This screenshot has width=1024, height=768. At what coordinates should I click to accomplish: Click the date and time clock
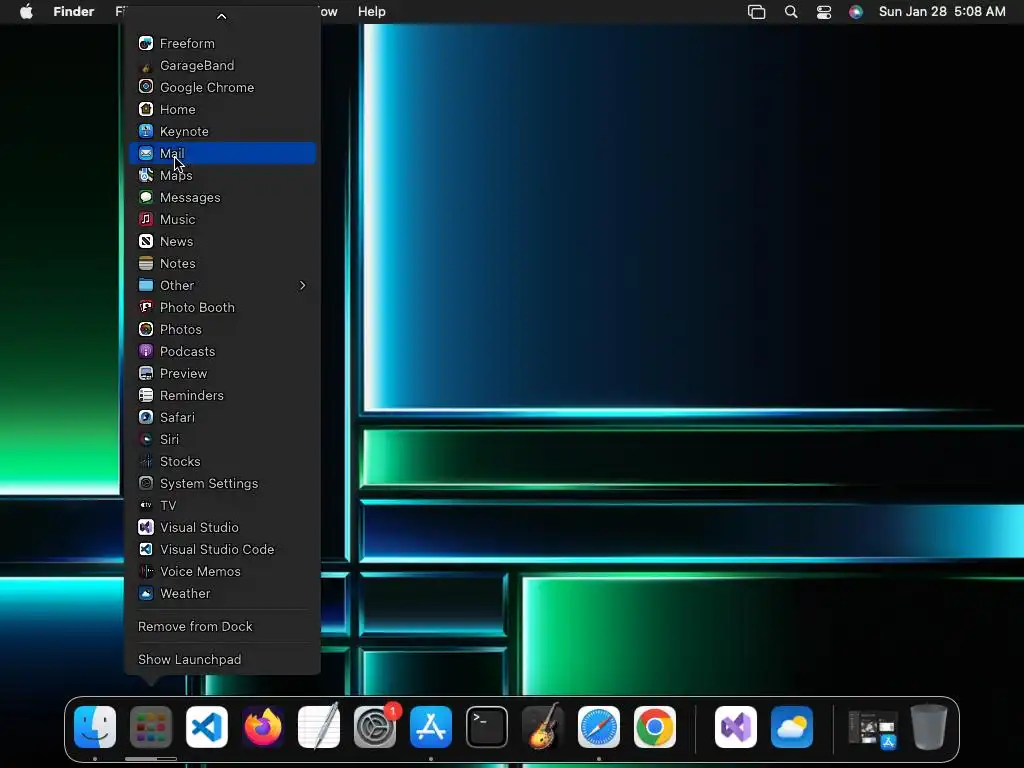click(x=942, y=12)
